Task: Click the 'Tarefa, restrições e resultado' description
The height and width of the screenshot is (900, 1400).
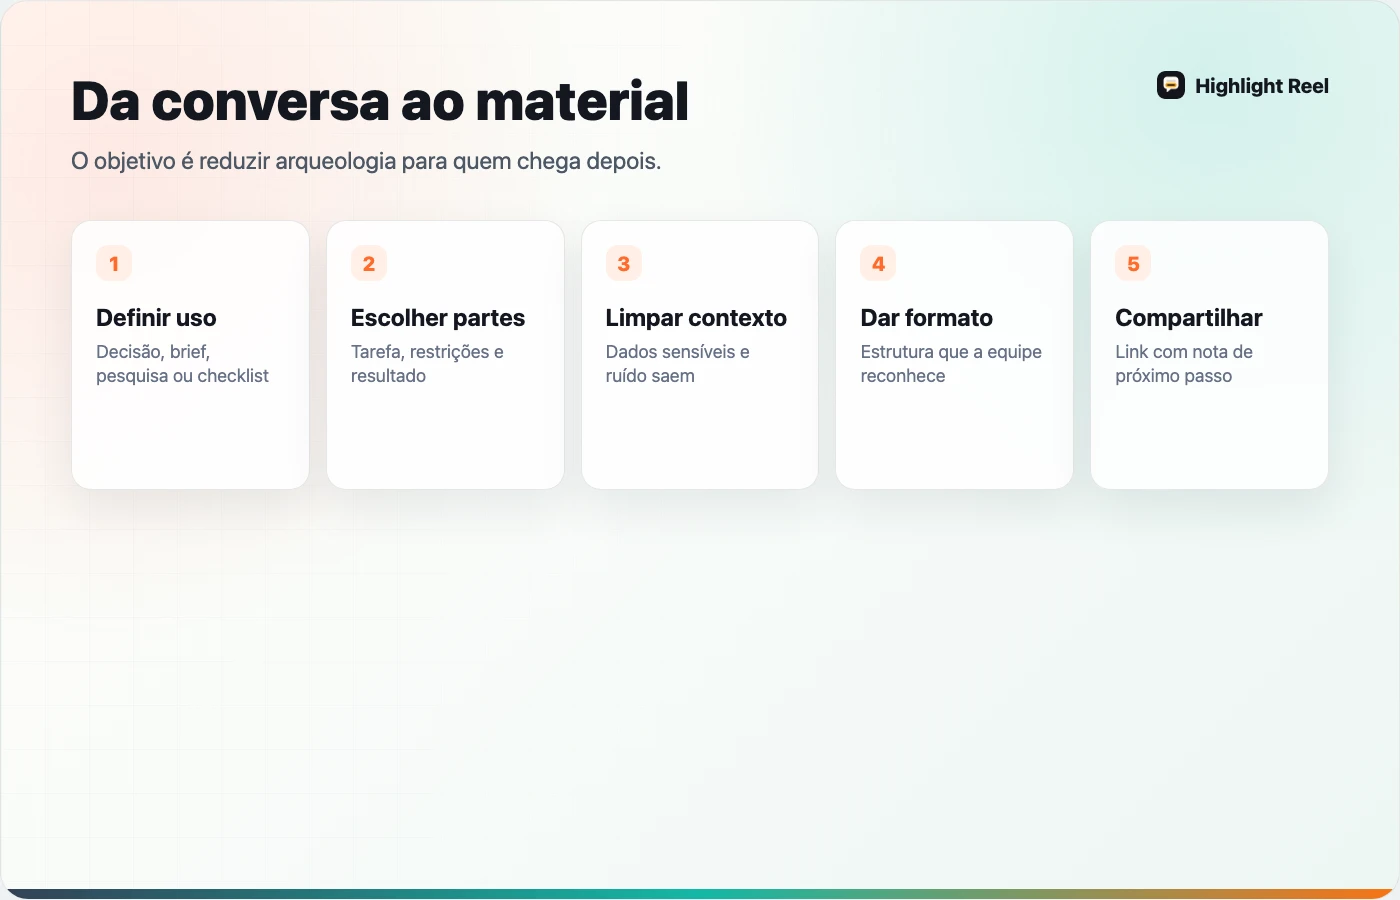Action: [427, 364]
